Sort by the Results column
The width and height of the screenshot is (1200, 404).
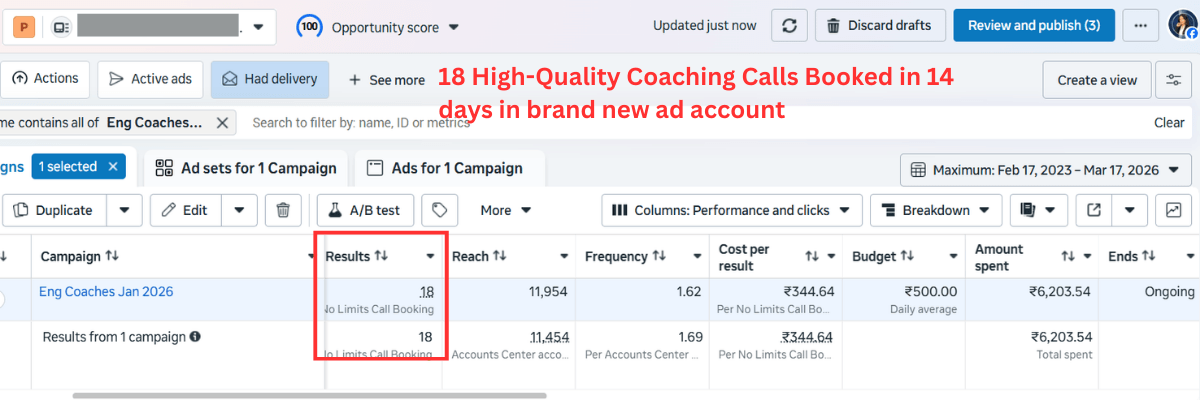[381, 256]
